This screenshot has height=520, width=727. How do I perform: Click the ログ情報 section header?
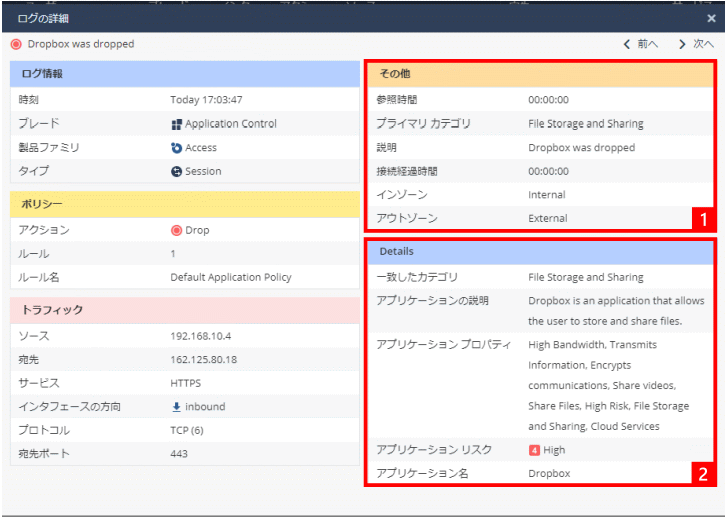click(x=185, y=74)
